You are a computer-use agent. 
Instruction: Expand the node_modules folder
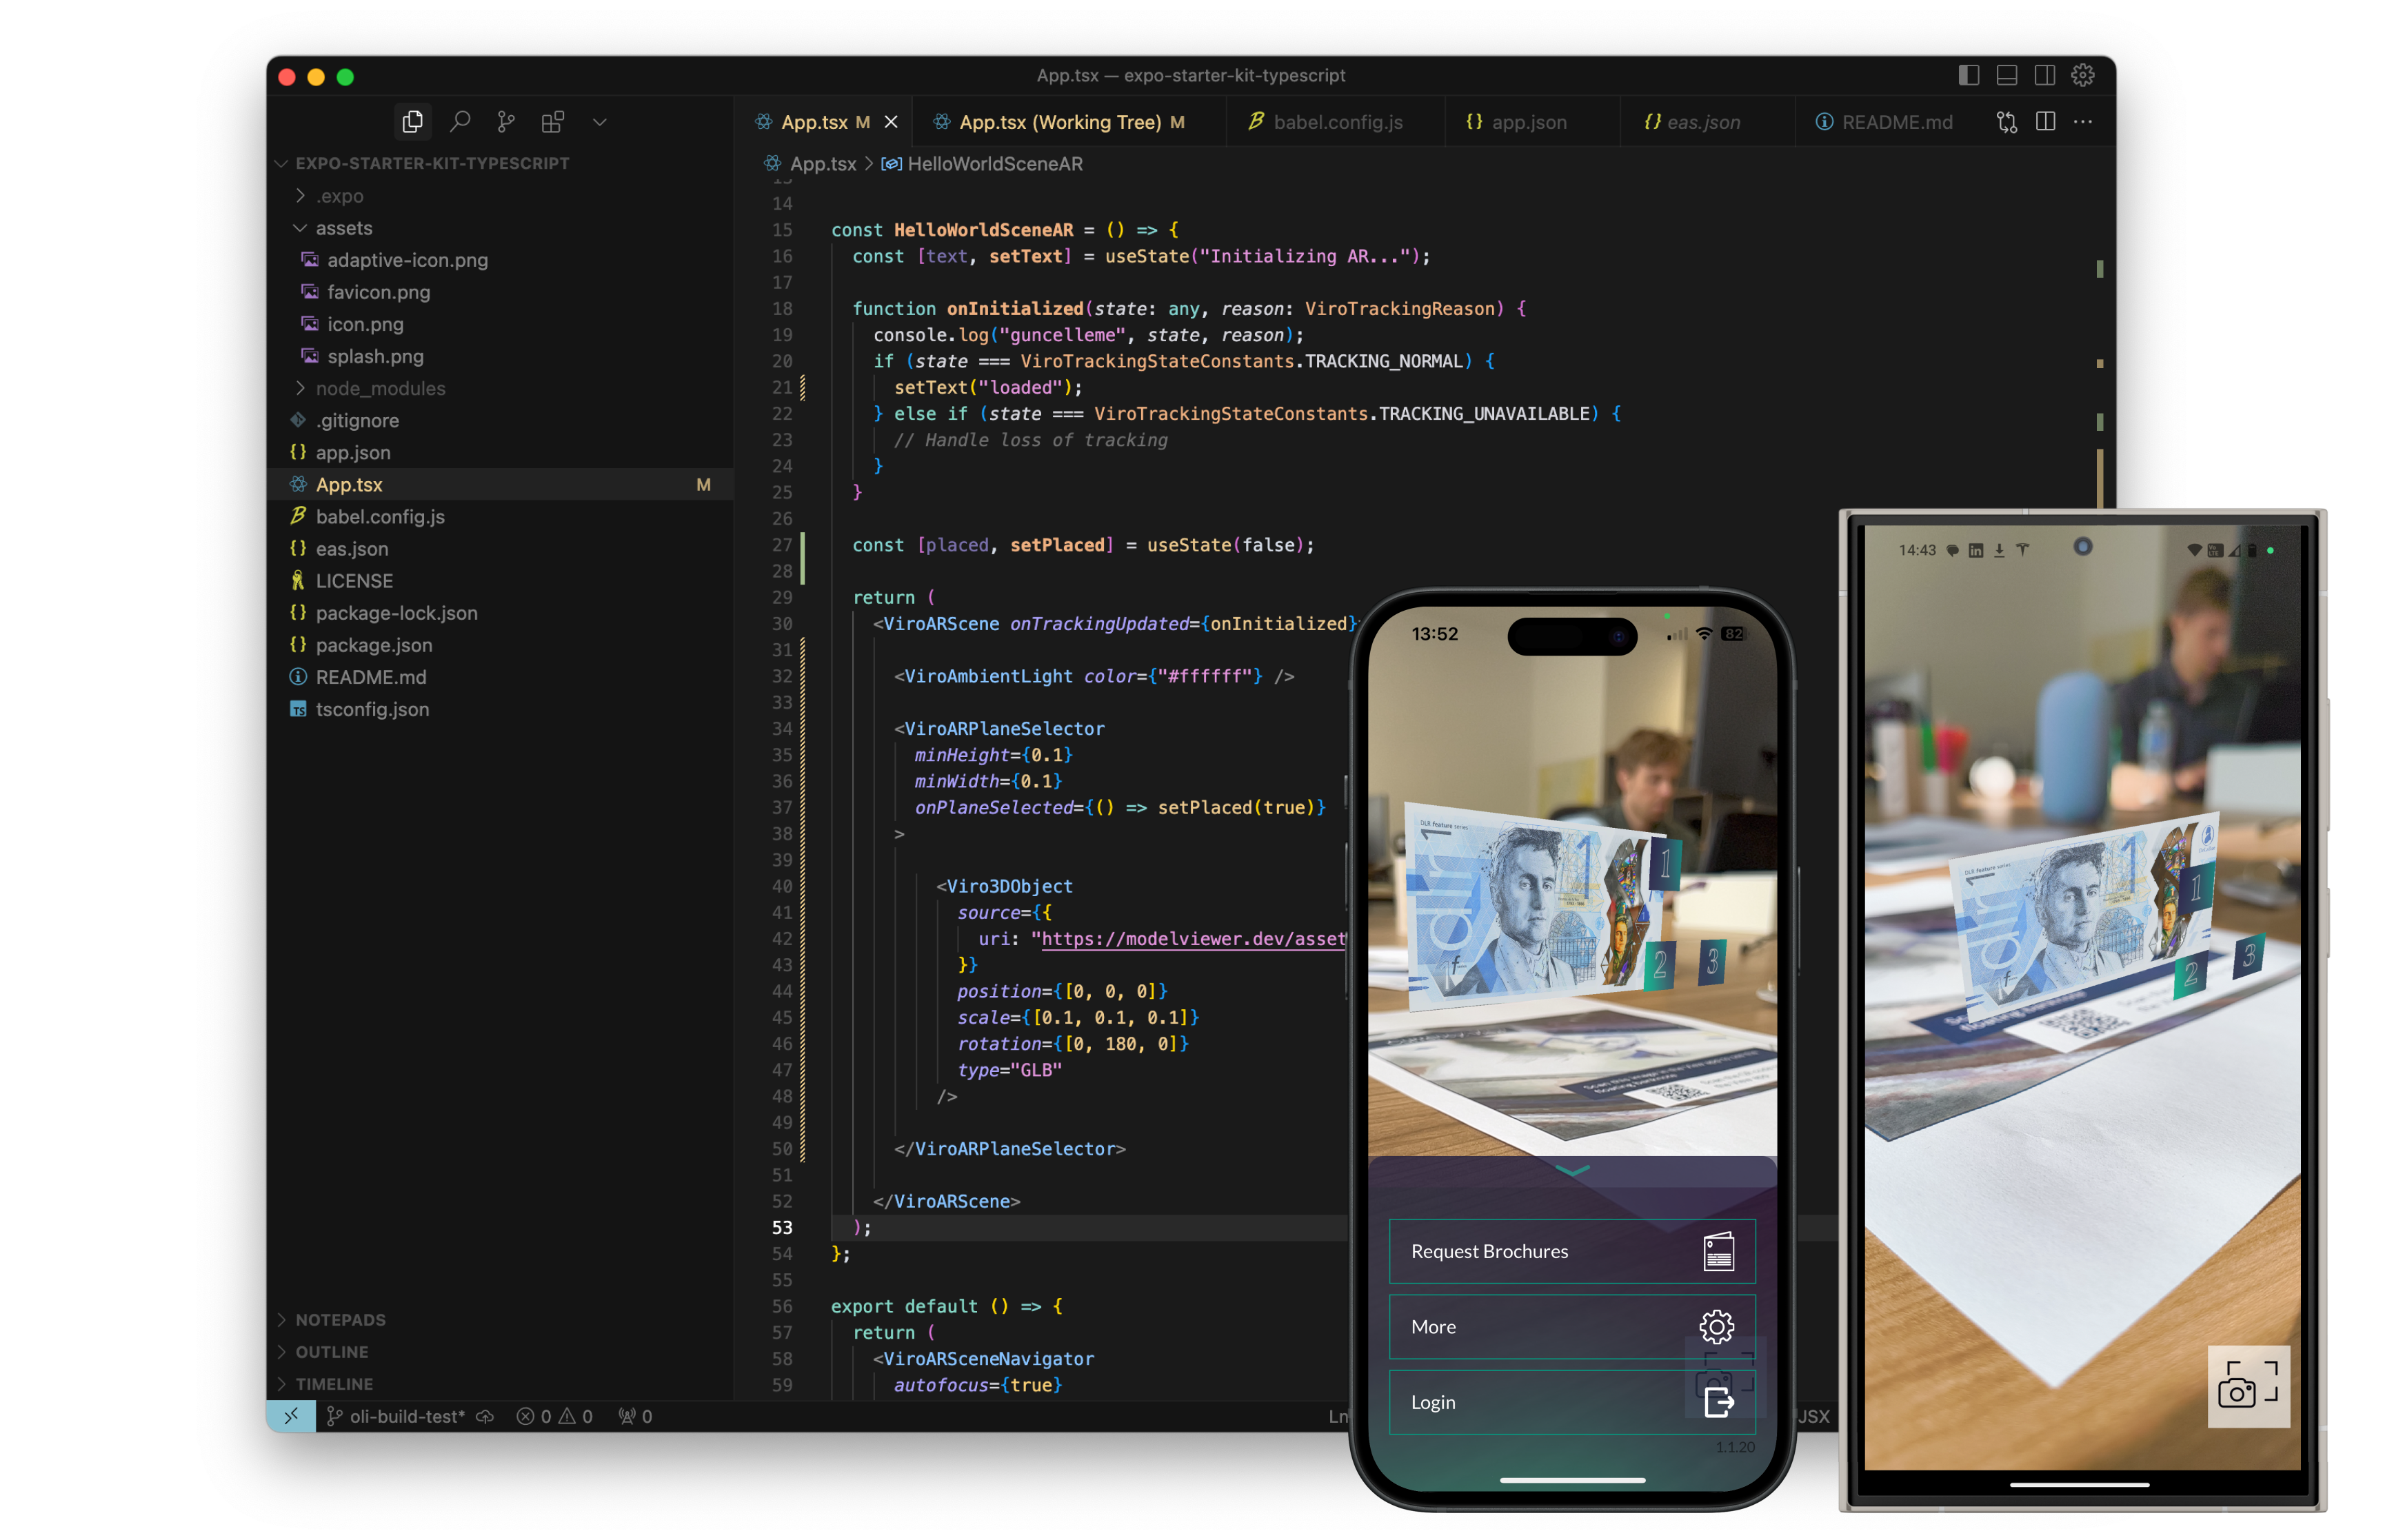coord(380,388)
